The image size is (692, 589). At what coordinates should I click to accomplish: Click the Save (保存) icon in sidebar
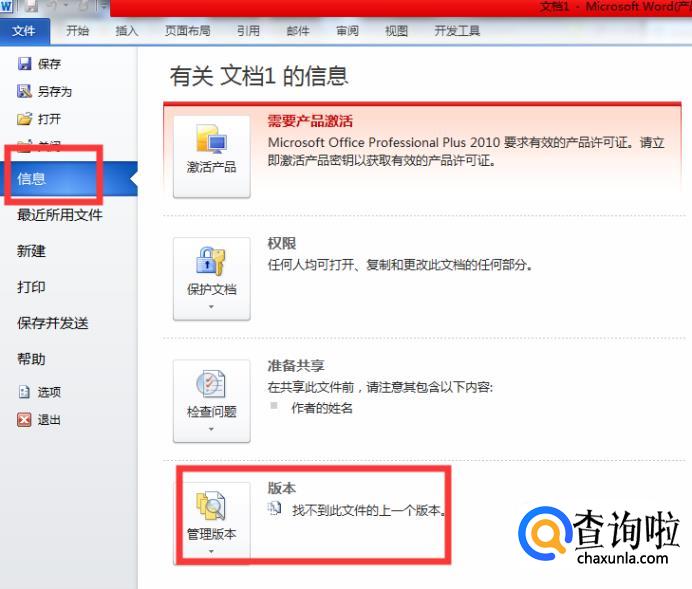tap(25, 64)
